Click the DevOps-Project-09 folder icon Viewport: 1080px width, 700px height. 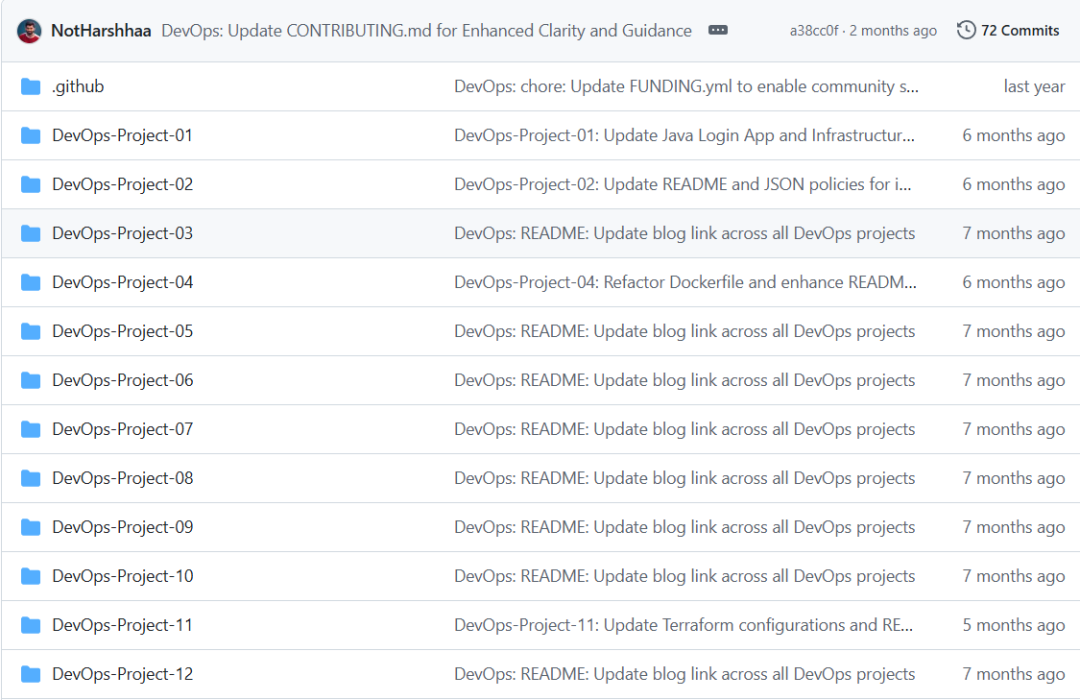pyautogui.click(x=30, y=527)
